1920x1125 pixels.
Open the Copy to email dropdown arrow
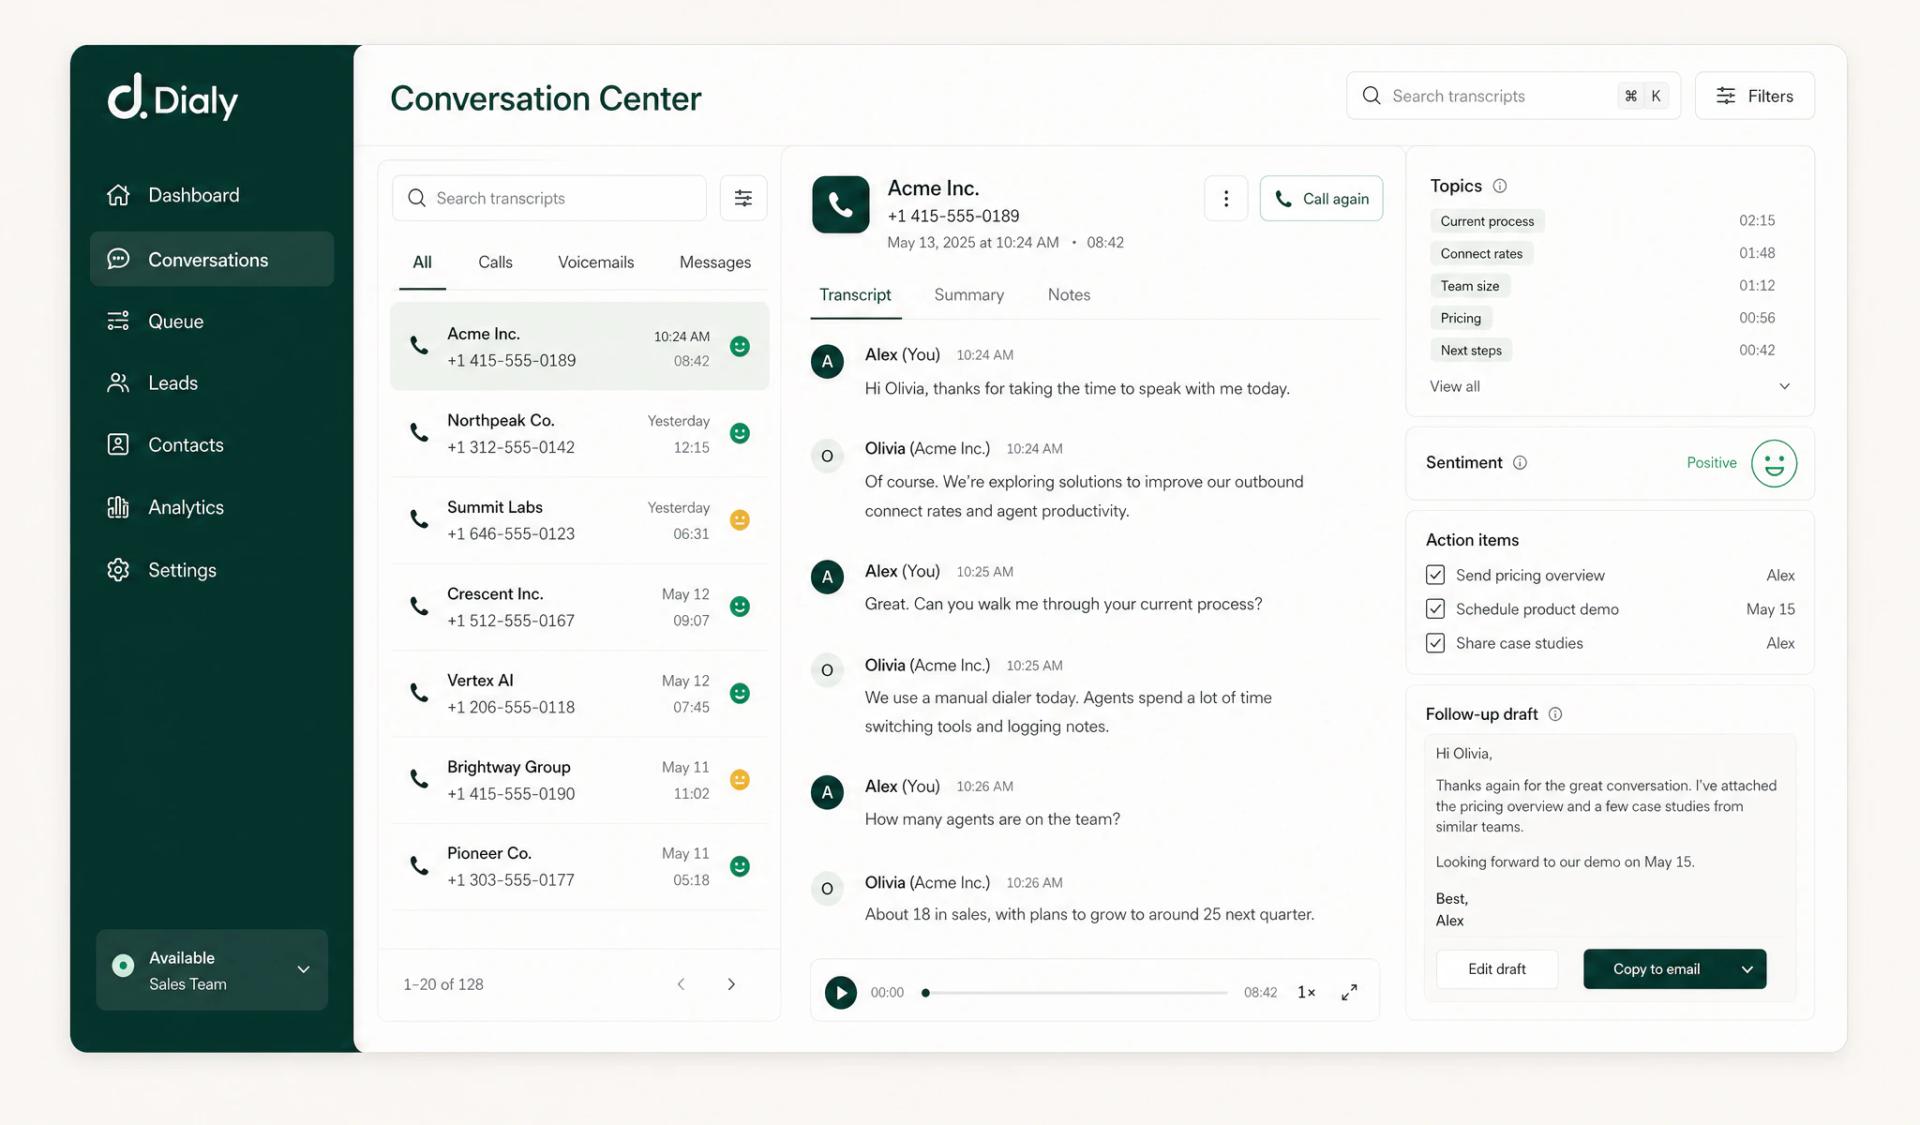click(1747, 968)
